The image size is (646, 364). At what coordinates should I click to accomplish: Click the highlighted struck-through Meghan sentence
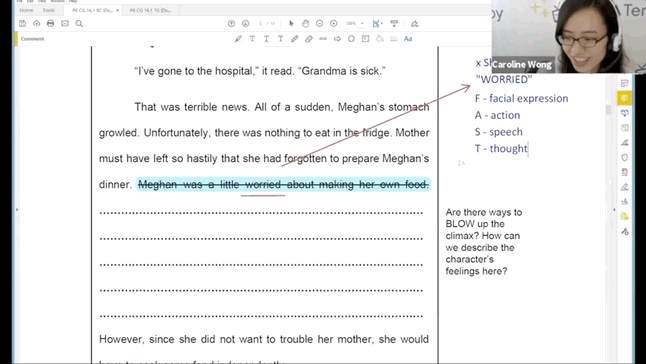click(283, 184)
